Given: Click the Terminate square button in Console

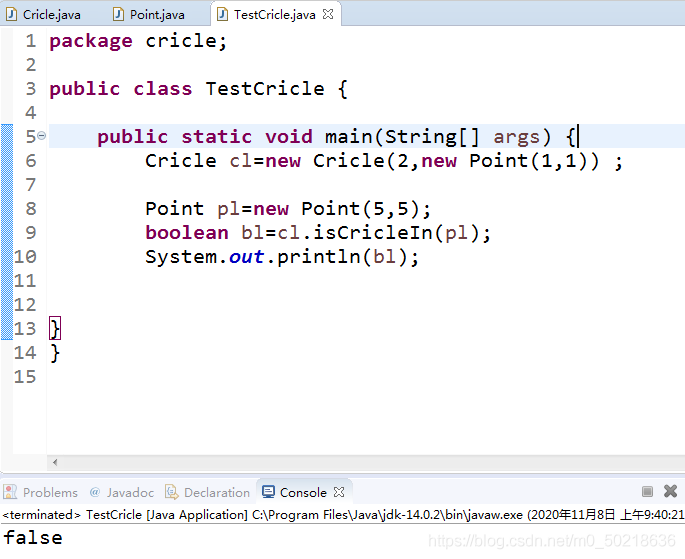Looking at the screenshot, I should click(x=647, y=492).
